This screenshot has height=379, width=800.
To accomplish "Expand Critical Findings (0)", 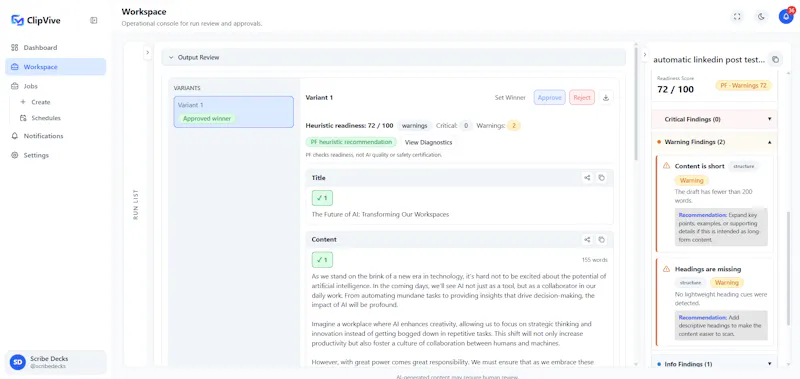I will pyautogui.click(x=714, y=119).
